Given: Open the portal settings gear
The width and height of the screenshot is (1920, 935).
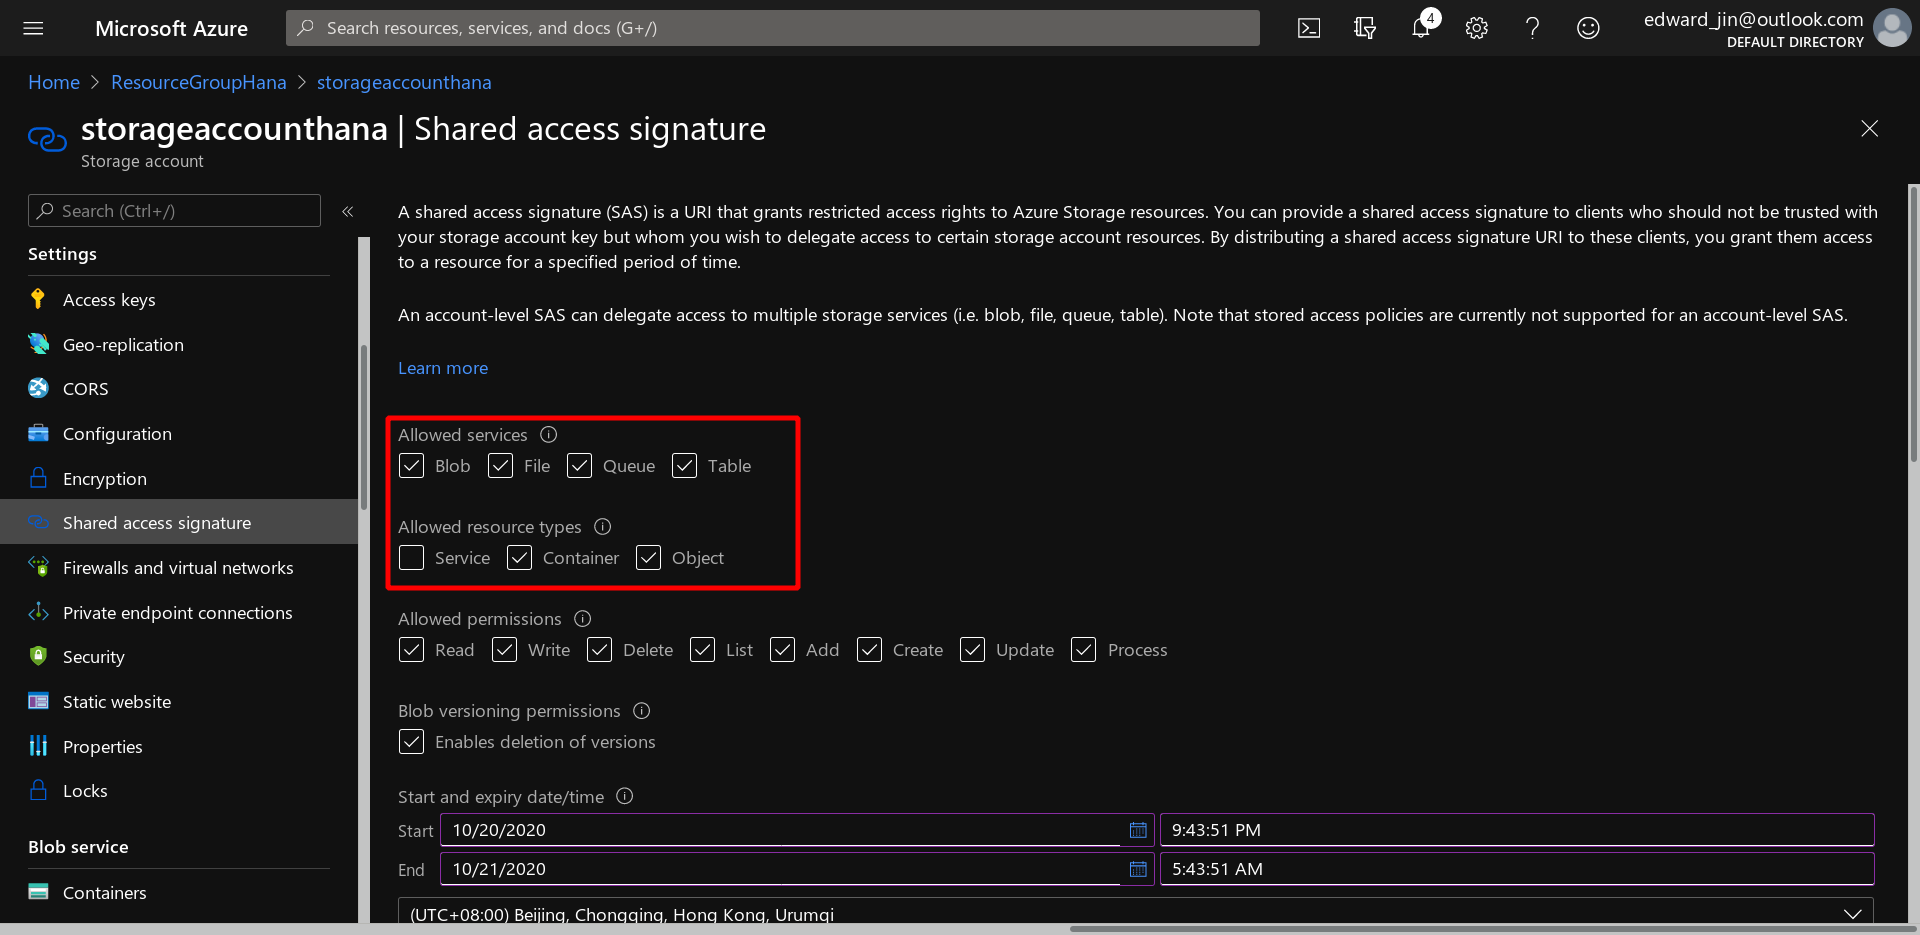Looking at the screenshot, I should pyautogui.click(x=1476, y=28).
